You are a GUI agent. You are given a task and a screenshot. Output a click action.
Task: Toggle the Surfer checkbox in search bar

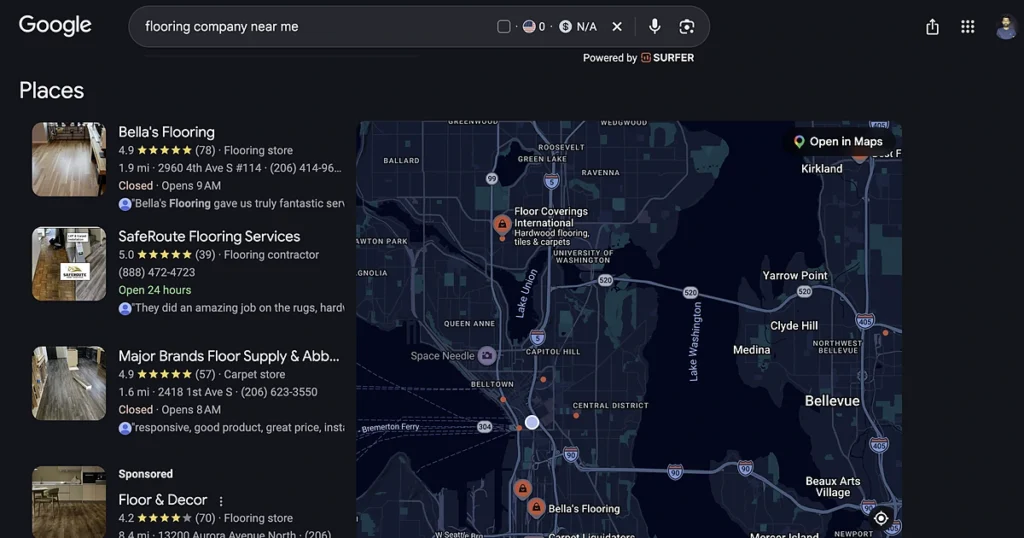(x=504, y=27)
